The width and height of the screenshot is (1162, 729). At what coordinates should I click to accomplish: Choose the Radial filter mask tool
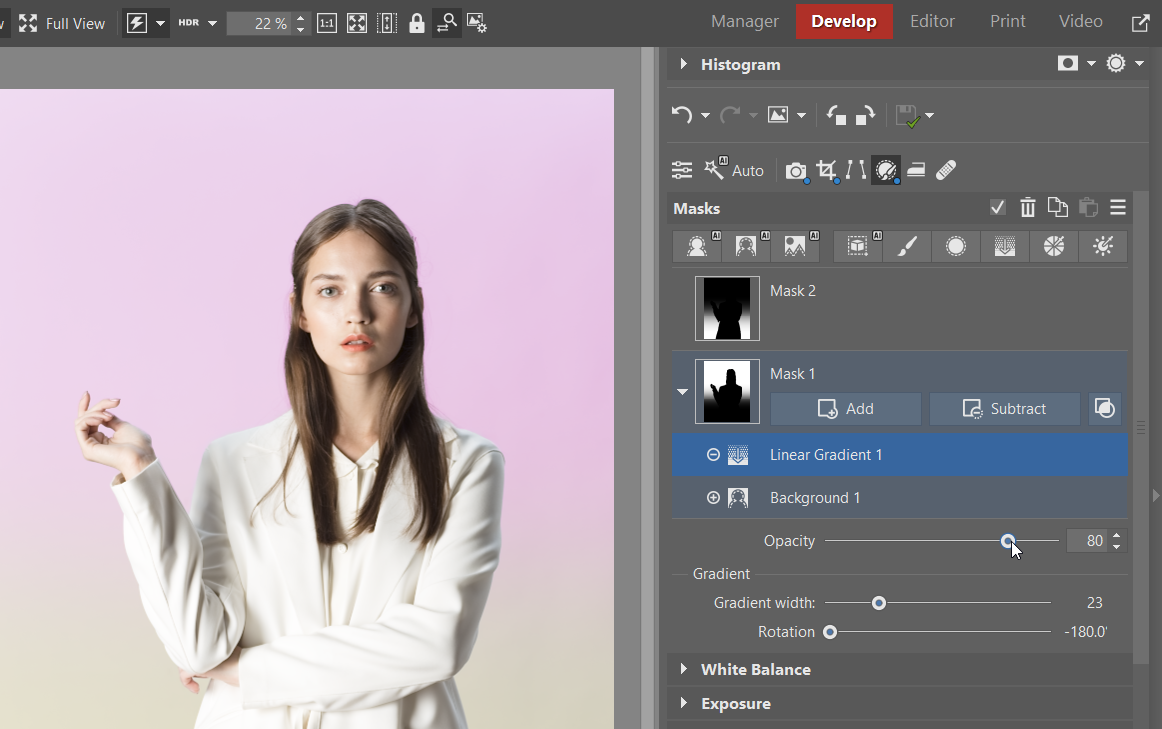point(956,247)
